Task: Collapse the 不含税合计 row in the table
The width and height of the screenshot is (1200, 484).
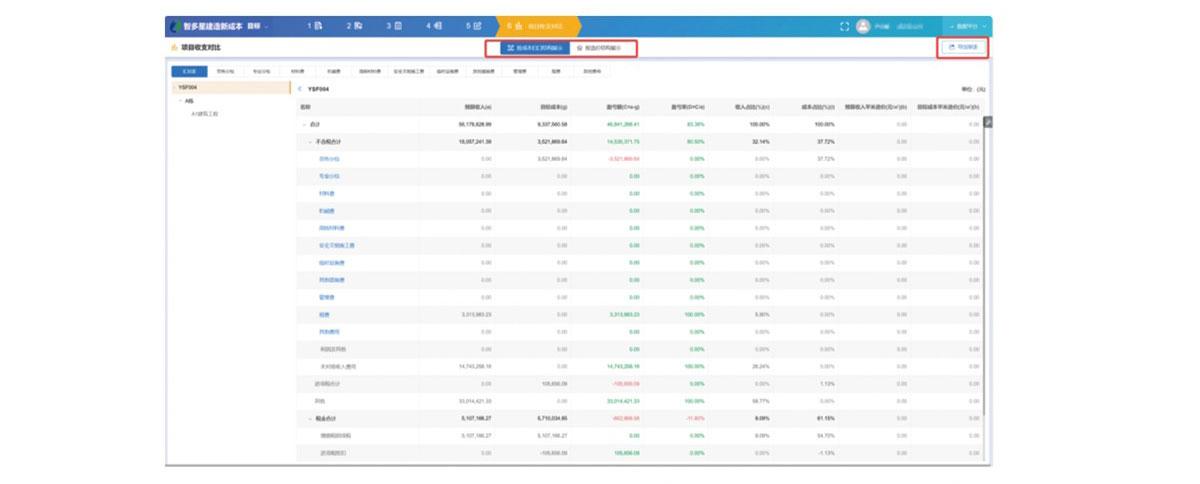Action: (311, 142)
